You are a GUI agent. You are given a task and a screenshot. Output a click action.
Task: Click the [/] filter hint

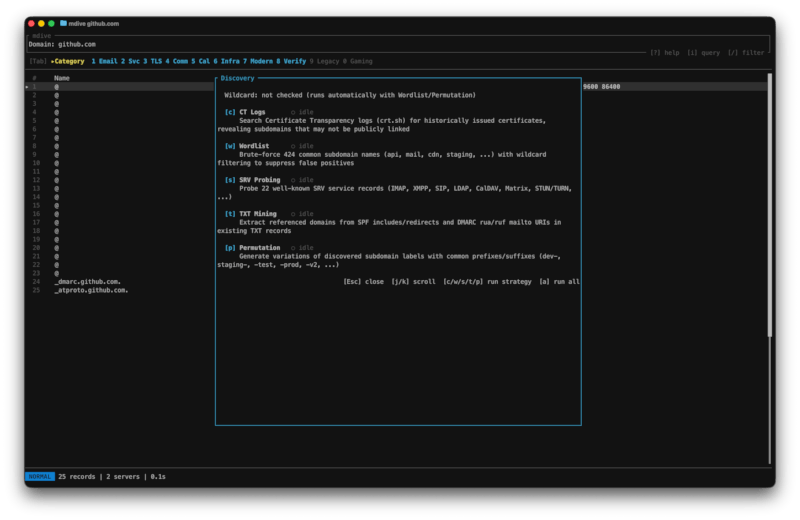click(x=745, y=53)
